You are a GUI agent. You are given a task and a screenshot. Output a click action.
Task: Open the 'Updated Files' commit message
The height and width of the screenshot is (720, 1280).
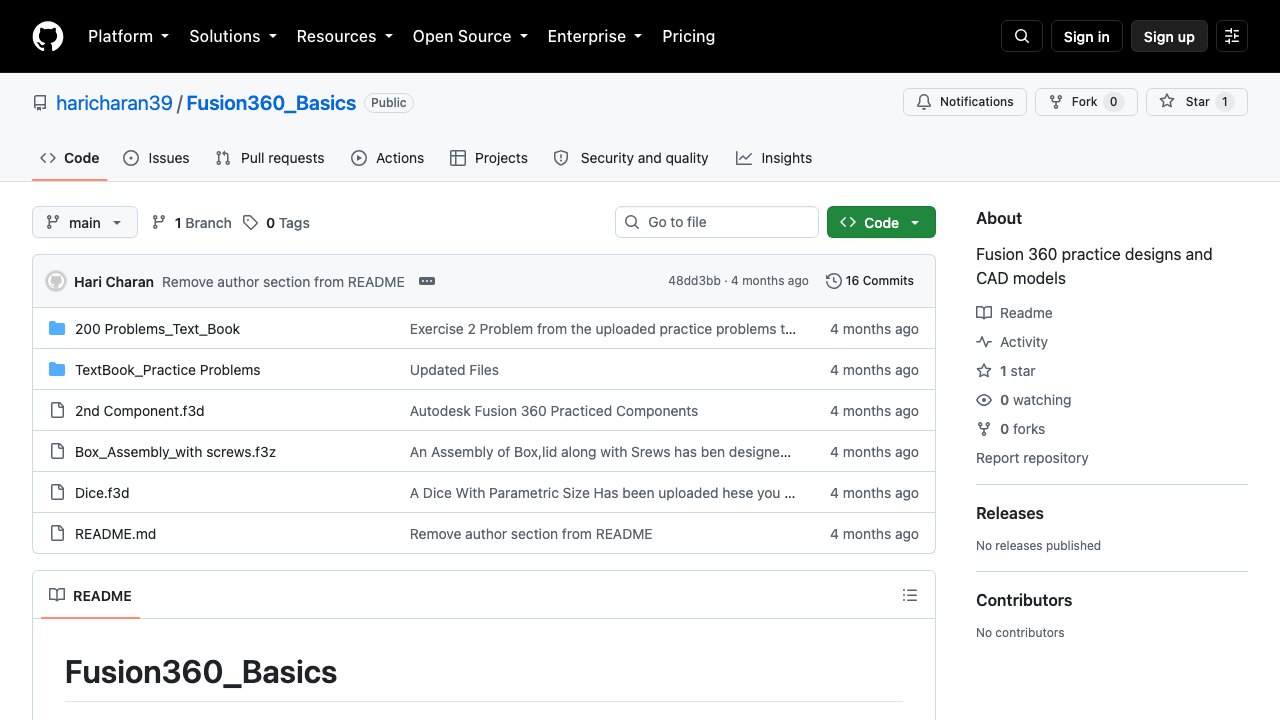point(454,370)
